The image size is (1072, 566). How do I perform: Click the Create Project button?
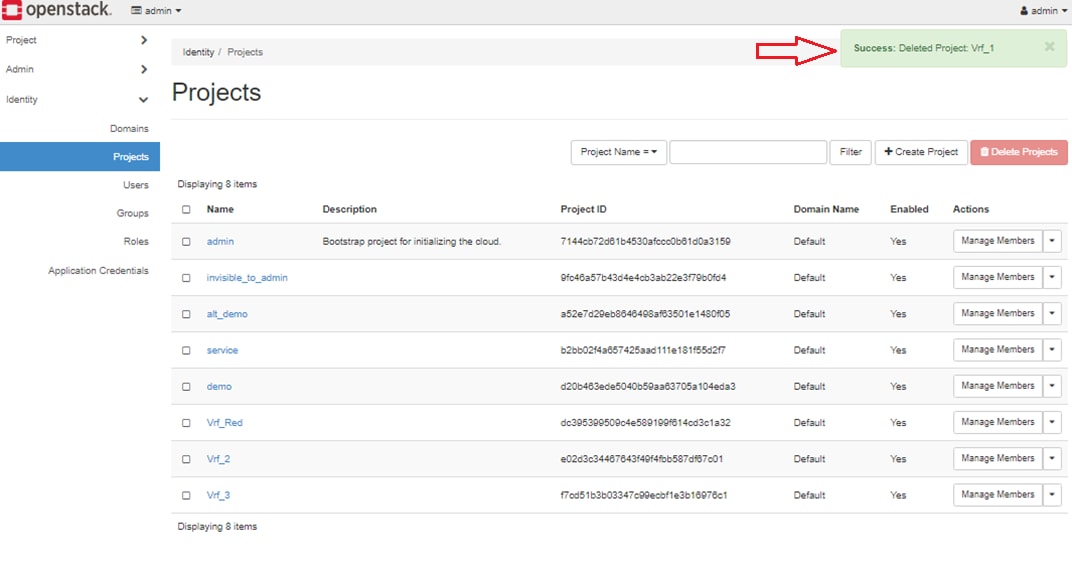tap(921, 152)
